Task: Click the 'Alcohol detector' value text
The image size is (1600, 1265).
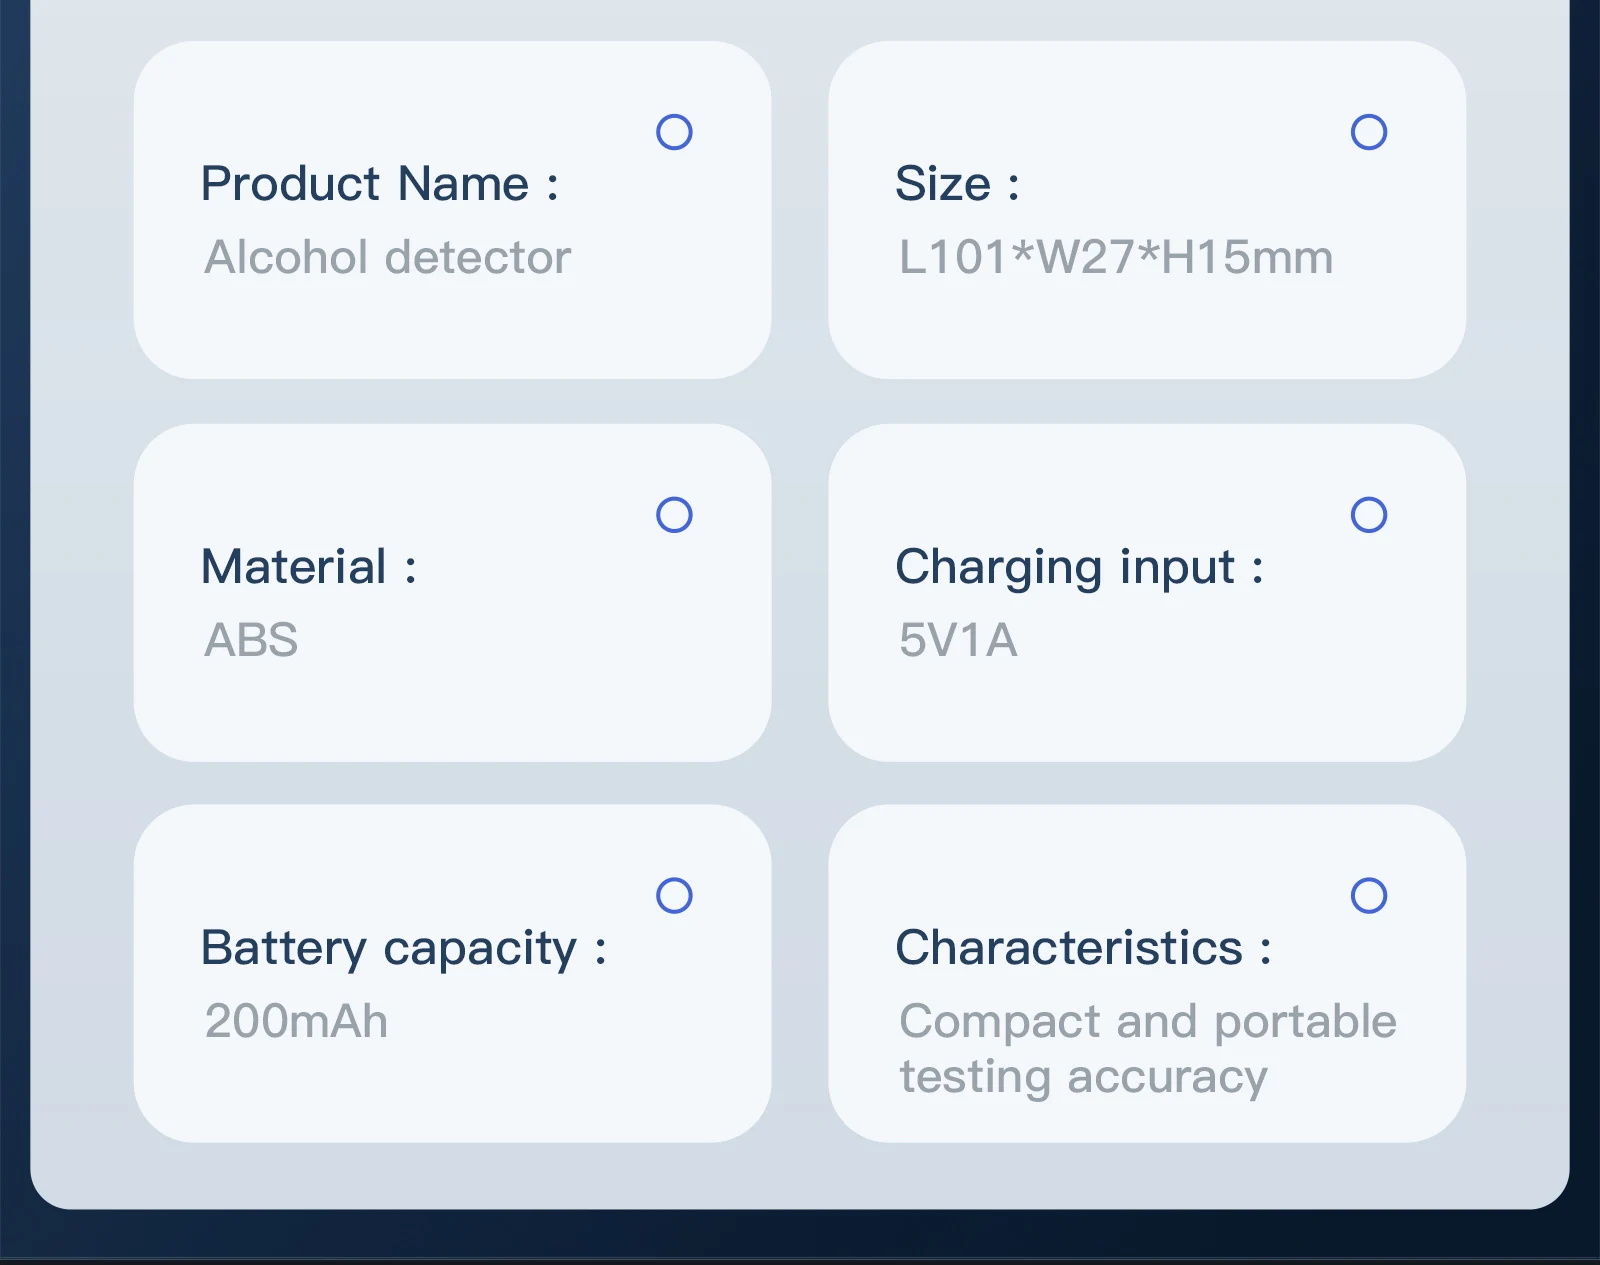Action: (387, 258)
